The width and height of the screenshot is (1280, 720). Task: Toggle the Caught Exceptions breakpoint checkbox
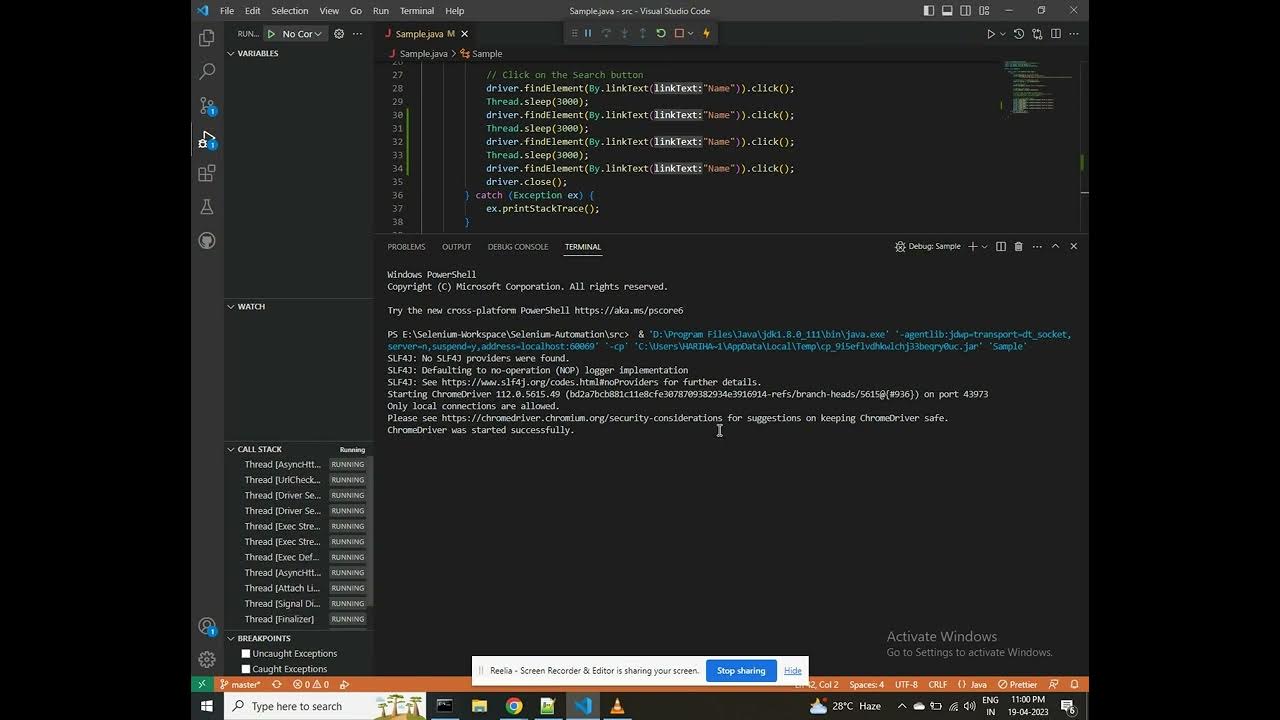(246, 669)
